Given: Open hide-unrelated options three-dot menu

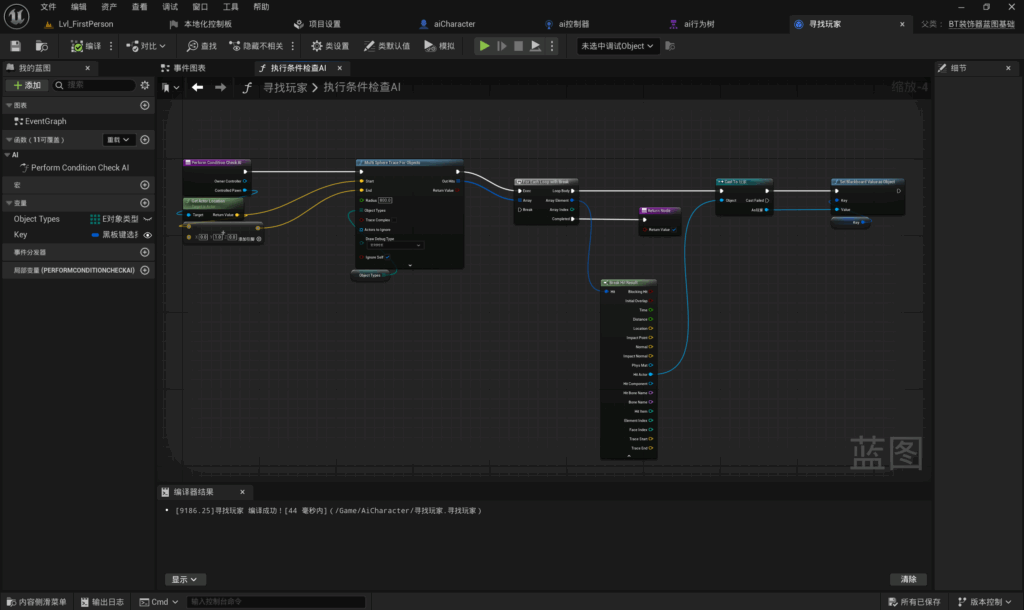Looking at the screenshot, I should point(293,46).
